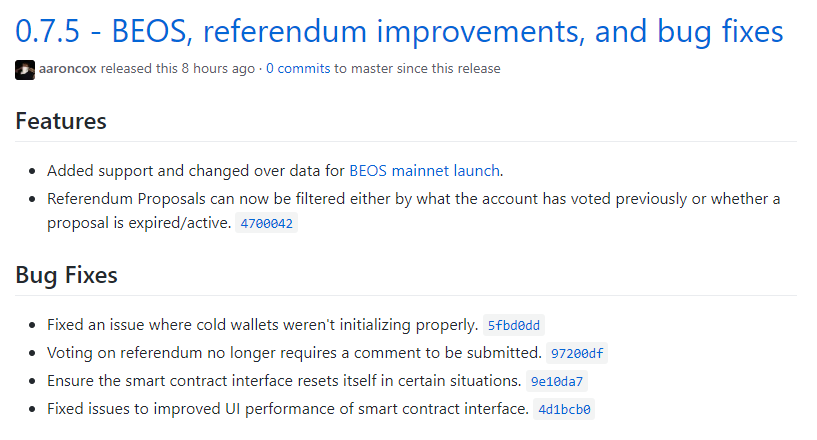The width and height of the screenshot is (817, 440).
Task: Click the cold wallets initializing fix text
Action: pyautogui.click(x=262, y=325)
